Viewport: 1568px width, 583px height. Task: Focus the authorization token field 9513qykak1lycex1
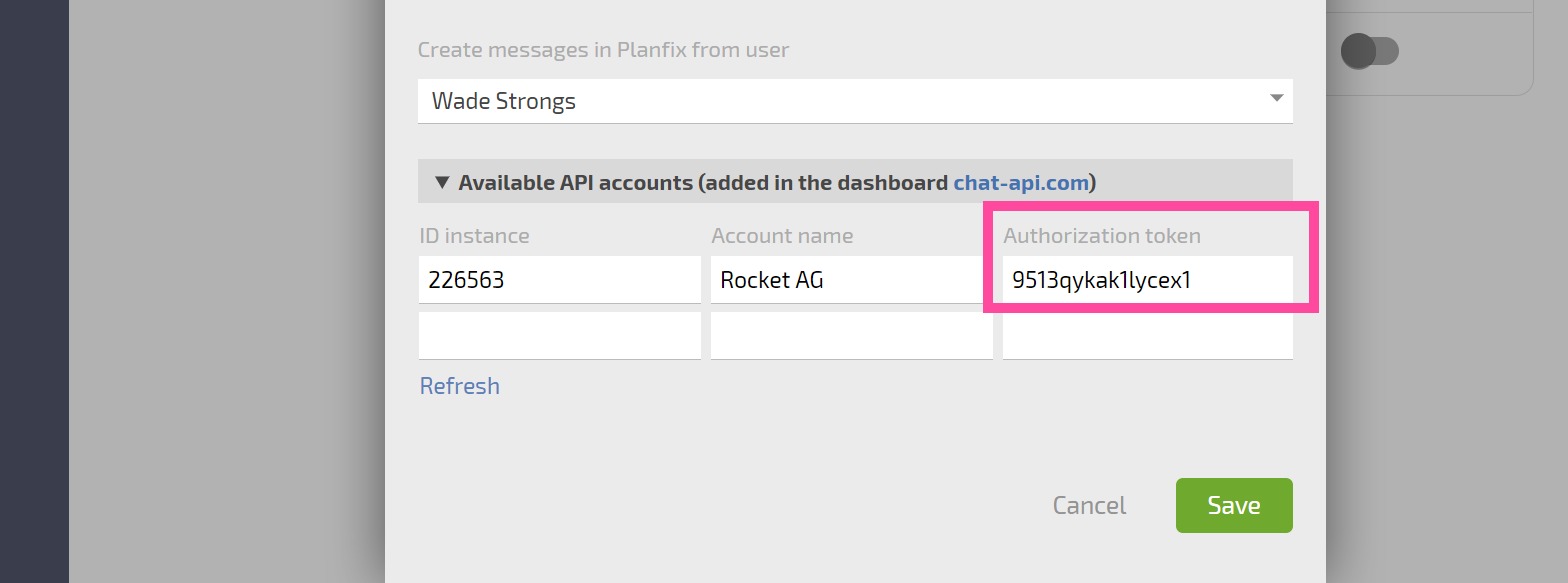[1147, 280]
